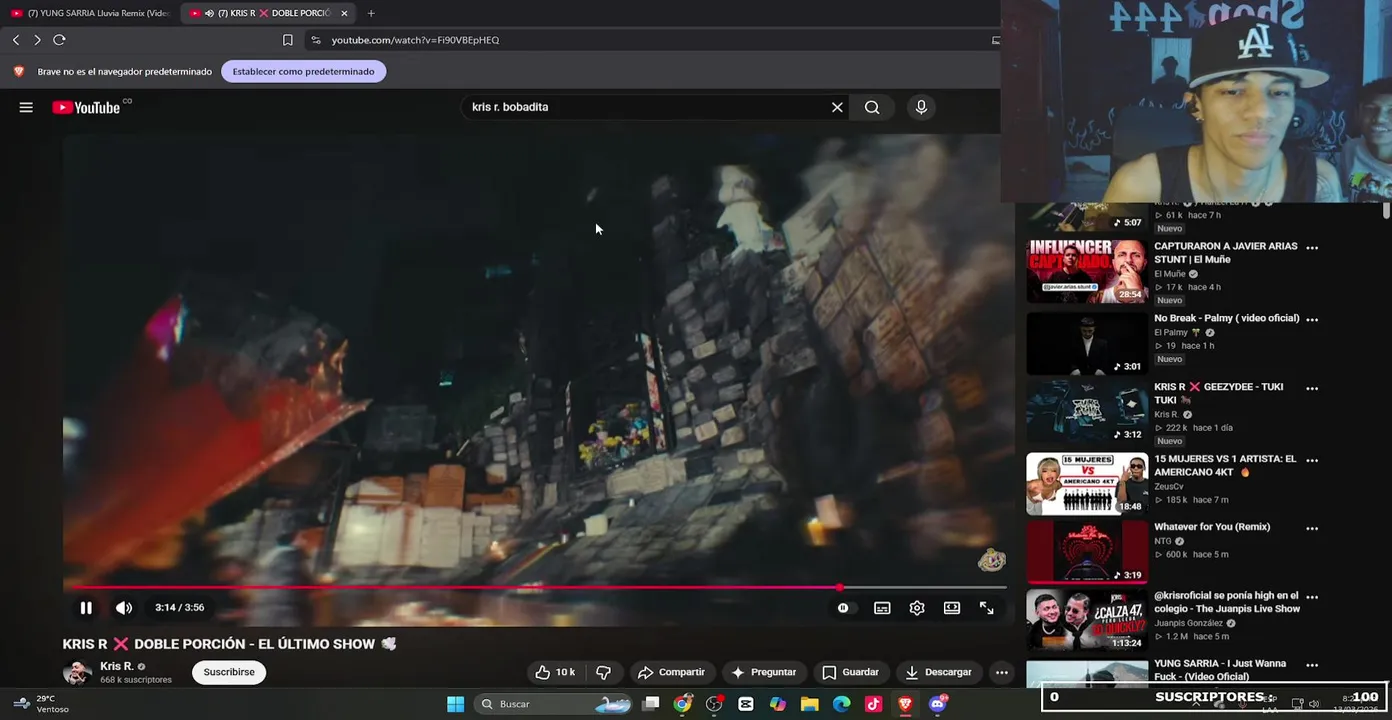Open No Break - Palmy video title
This screenshot has height=720, width=1392.
pyautogui.click(x=1226, y=318)
